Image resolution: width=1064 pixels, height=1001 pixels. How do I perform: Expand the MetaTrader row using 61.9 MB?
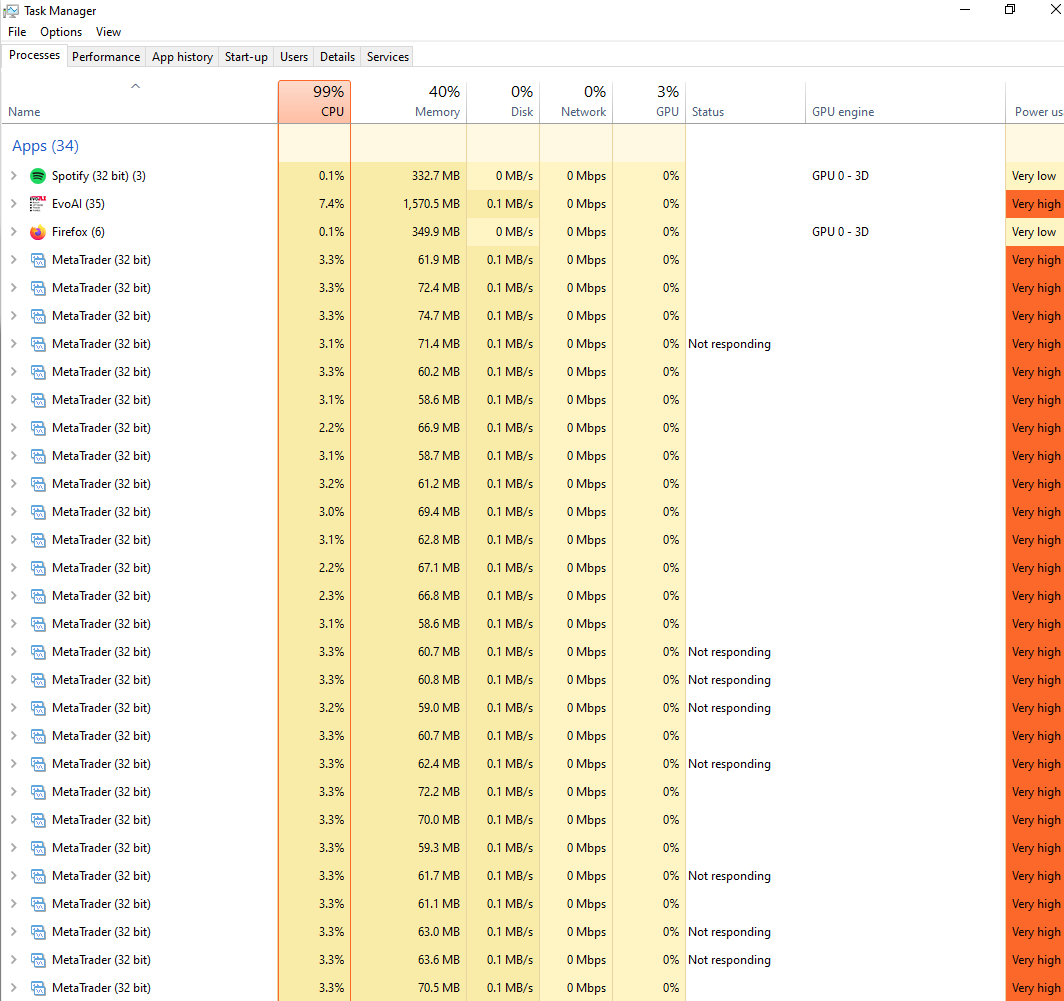13,260
